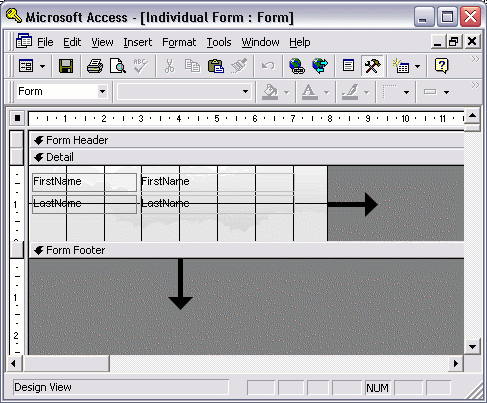Open the Fill Color dropdown arrow
Viewport: 487px width, 403px height.
click(x=287, y=92)
